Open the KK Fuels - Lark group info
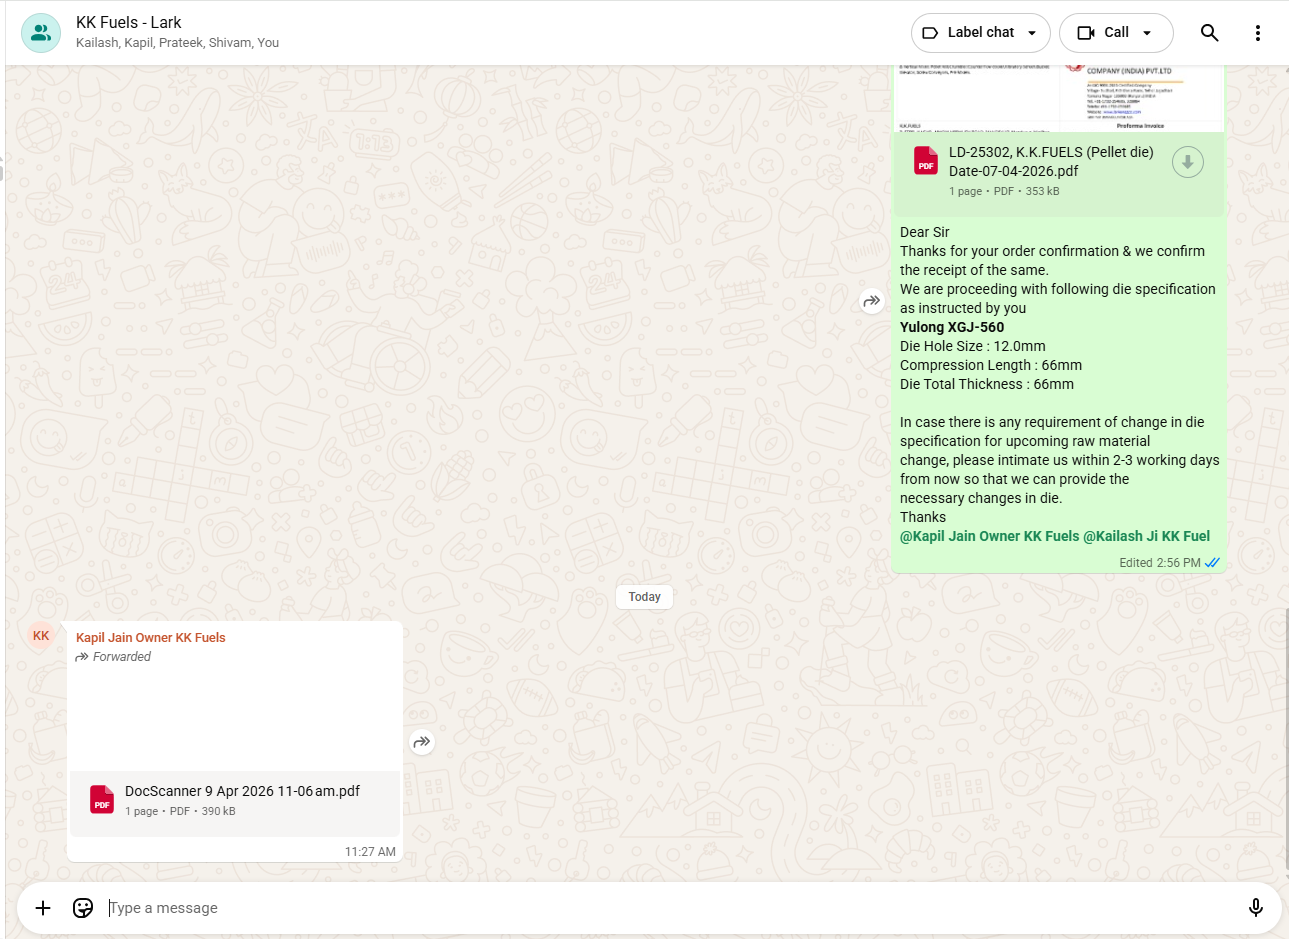 (x=129, y=23)
